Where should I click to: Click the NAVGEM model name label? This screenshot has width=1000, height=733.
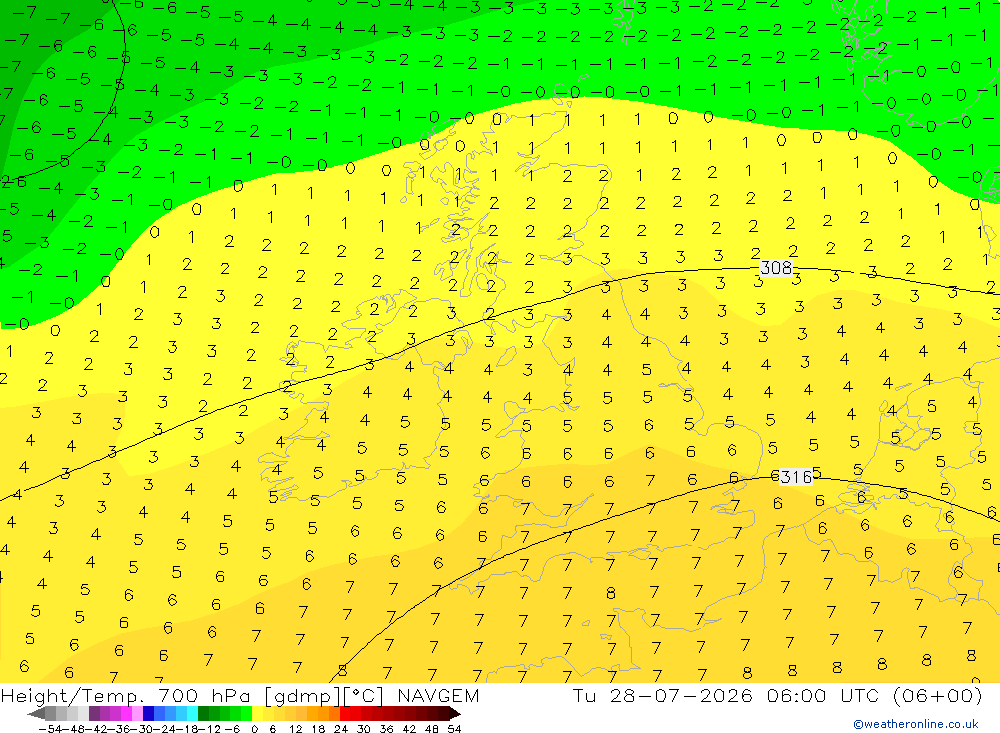click(x=438, y=695)
